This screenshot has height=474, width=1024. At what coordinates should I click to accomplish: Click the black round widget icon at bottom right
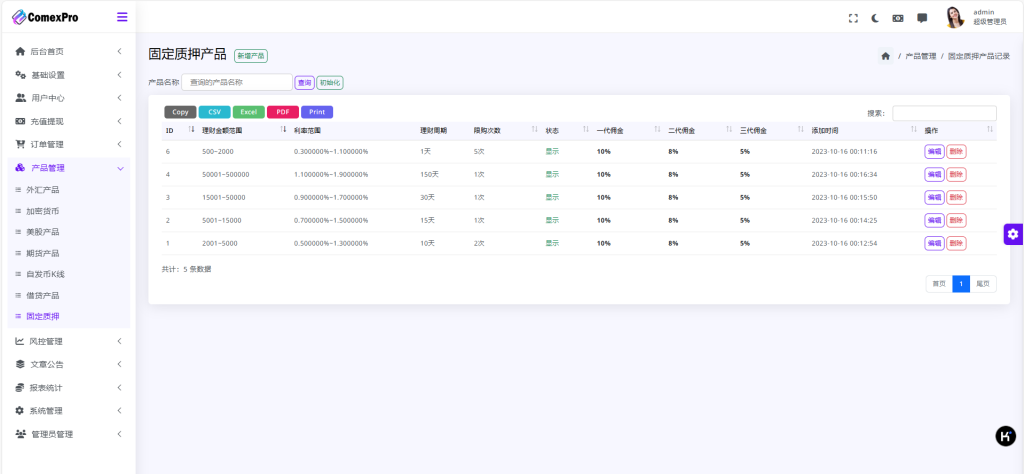pyautogui.click(x=1005, y=435)
